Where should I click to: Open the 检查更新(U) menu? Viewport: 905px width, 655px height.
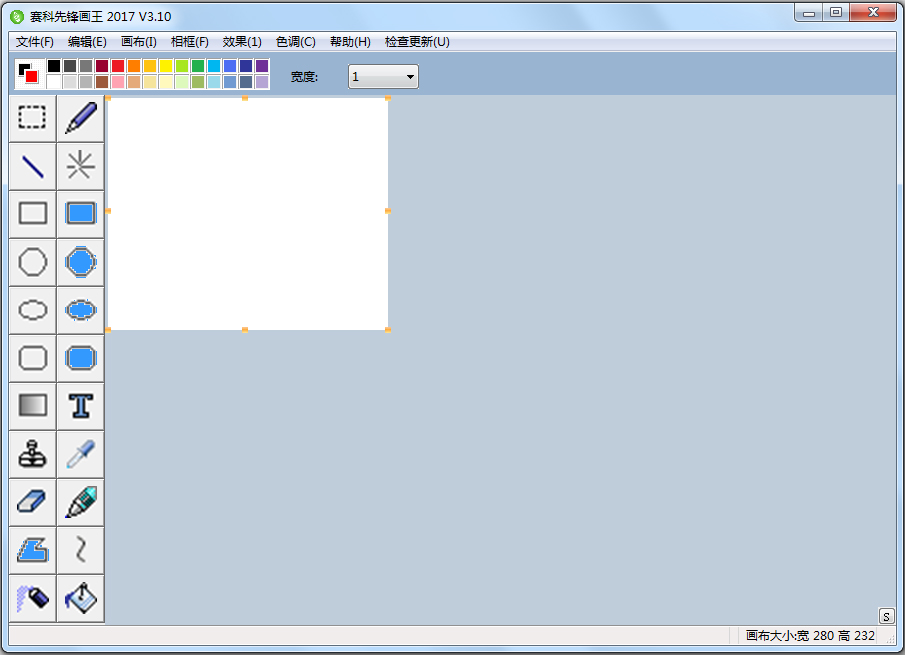point(417,42)
